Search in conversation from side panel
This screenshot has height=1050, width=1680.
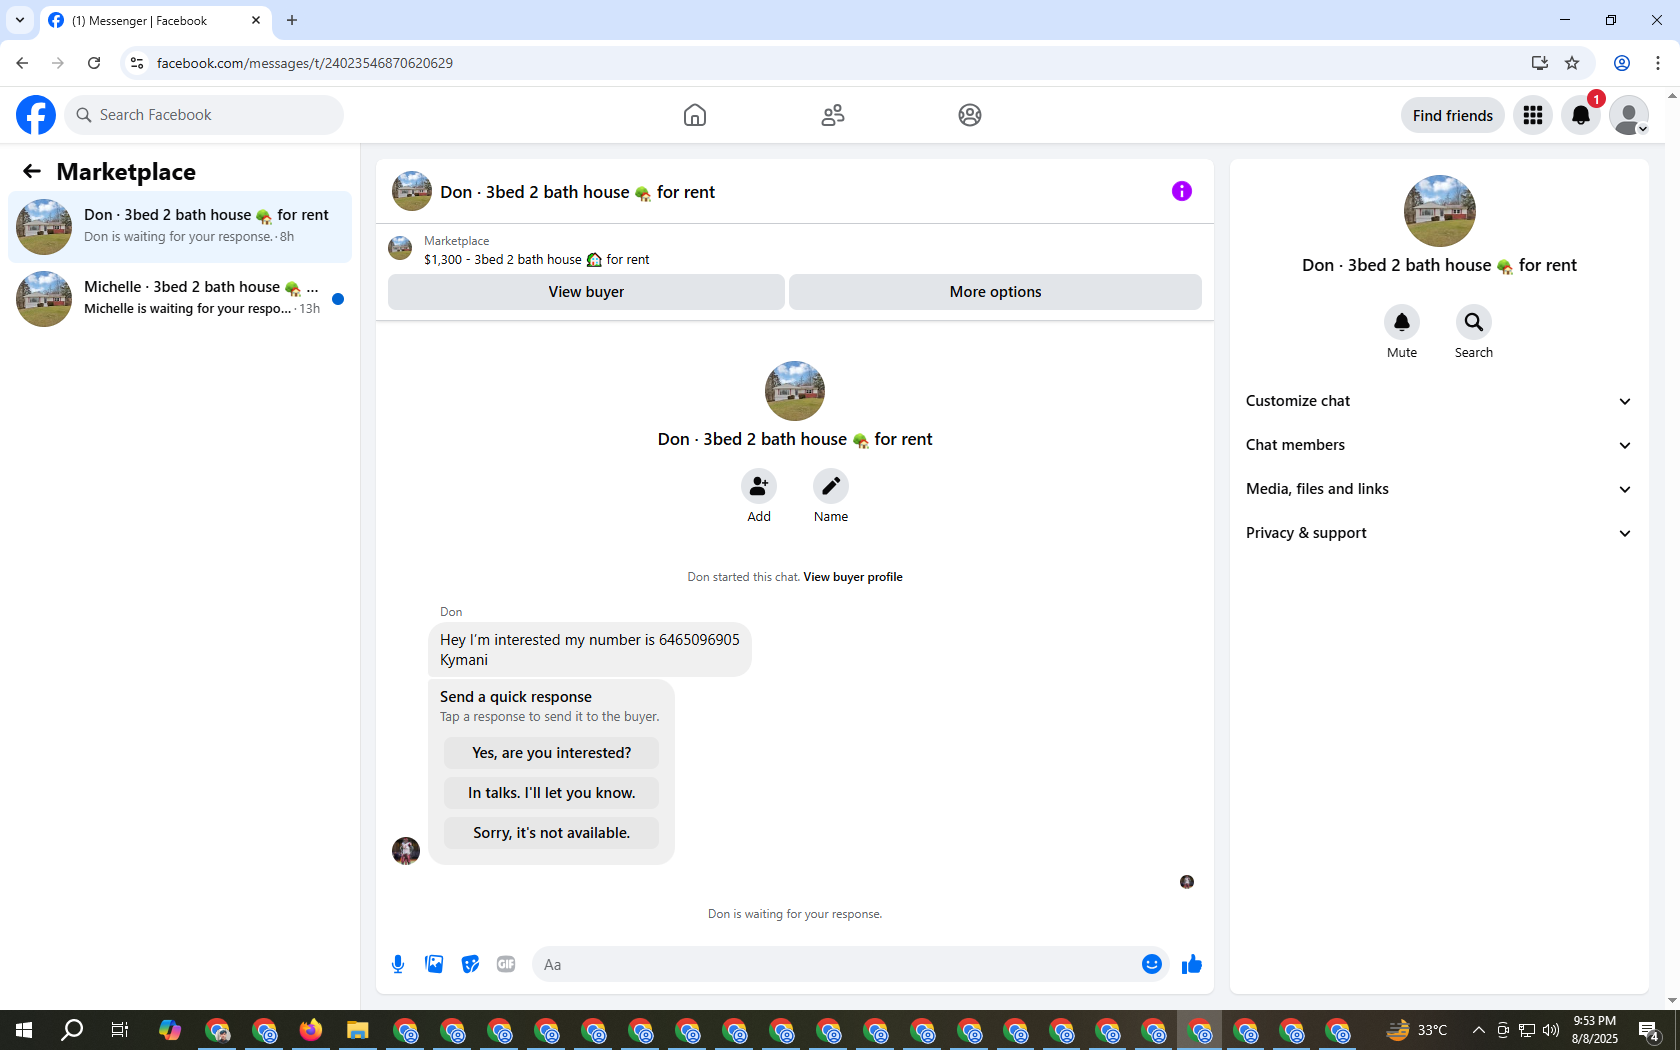1474,322
